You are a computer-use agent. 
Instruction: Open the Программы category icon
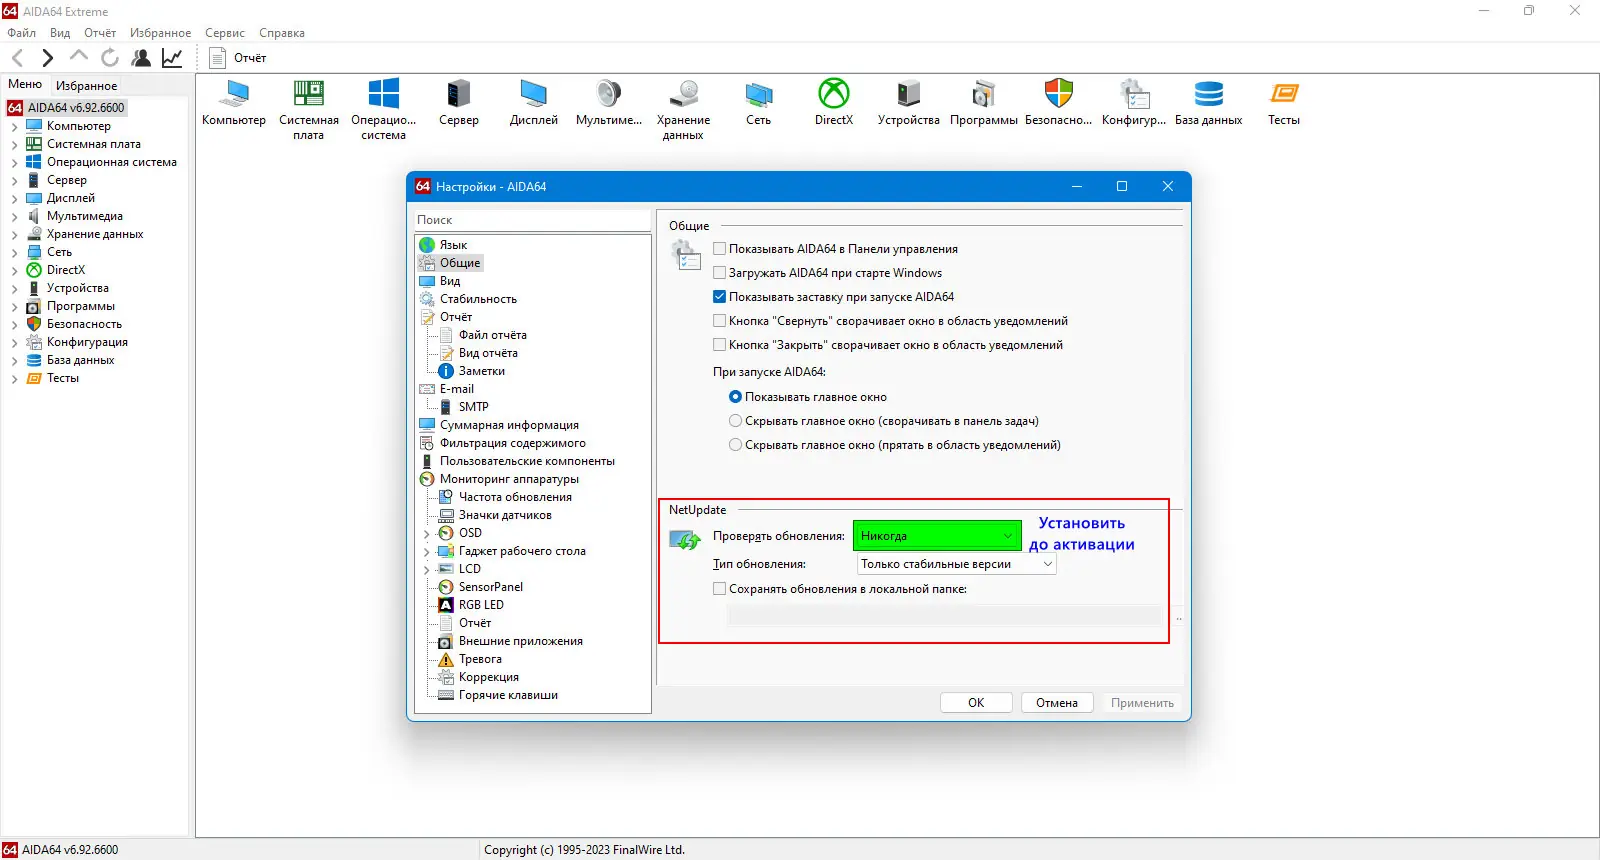[x=984, y=94]
